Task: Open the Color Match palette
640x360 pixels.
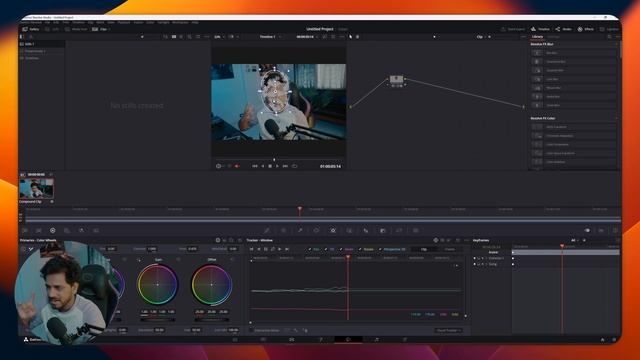Action: tap(39, 231)
